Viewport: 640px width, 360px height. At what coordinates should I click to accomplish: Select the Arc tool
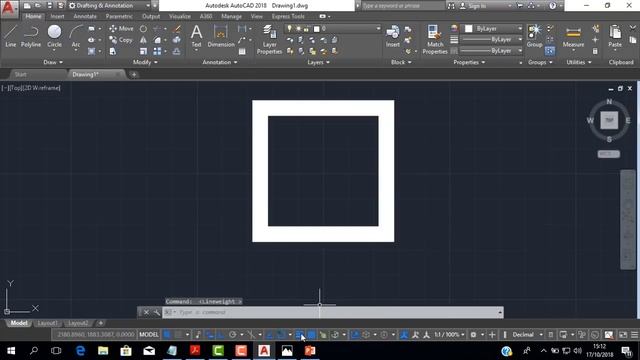click(76, 36)
